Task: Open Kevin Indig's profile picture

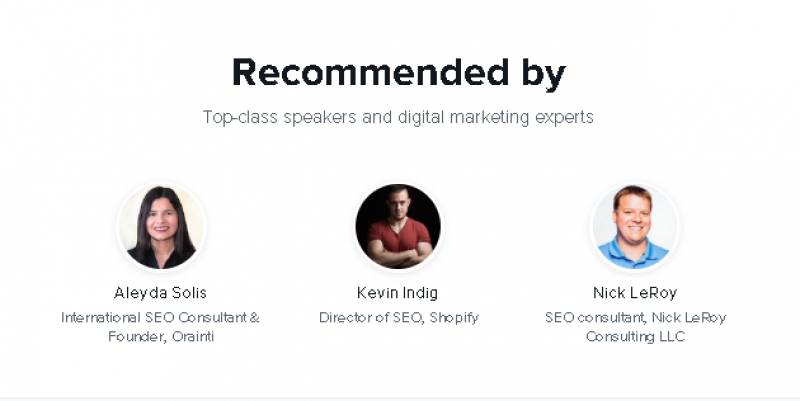Action: pos(398,226)
